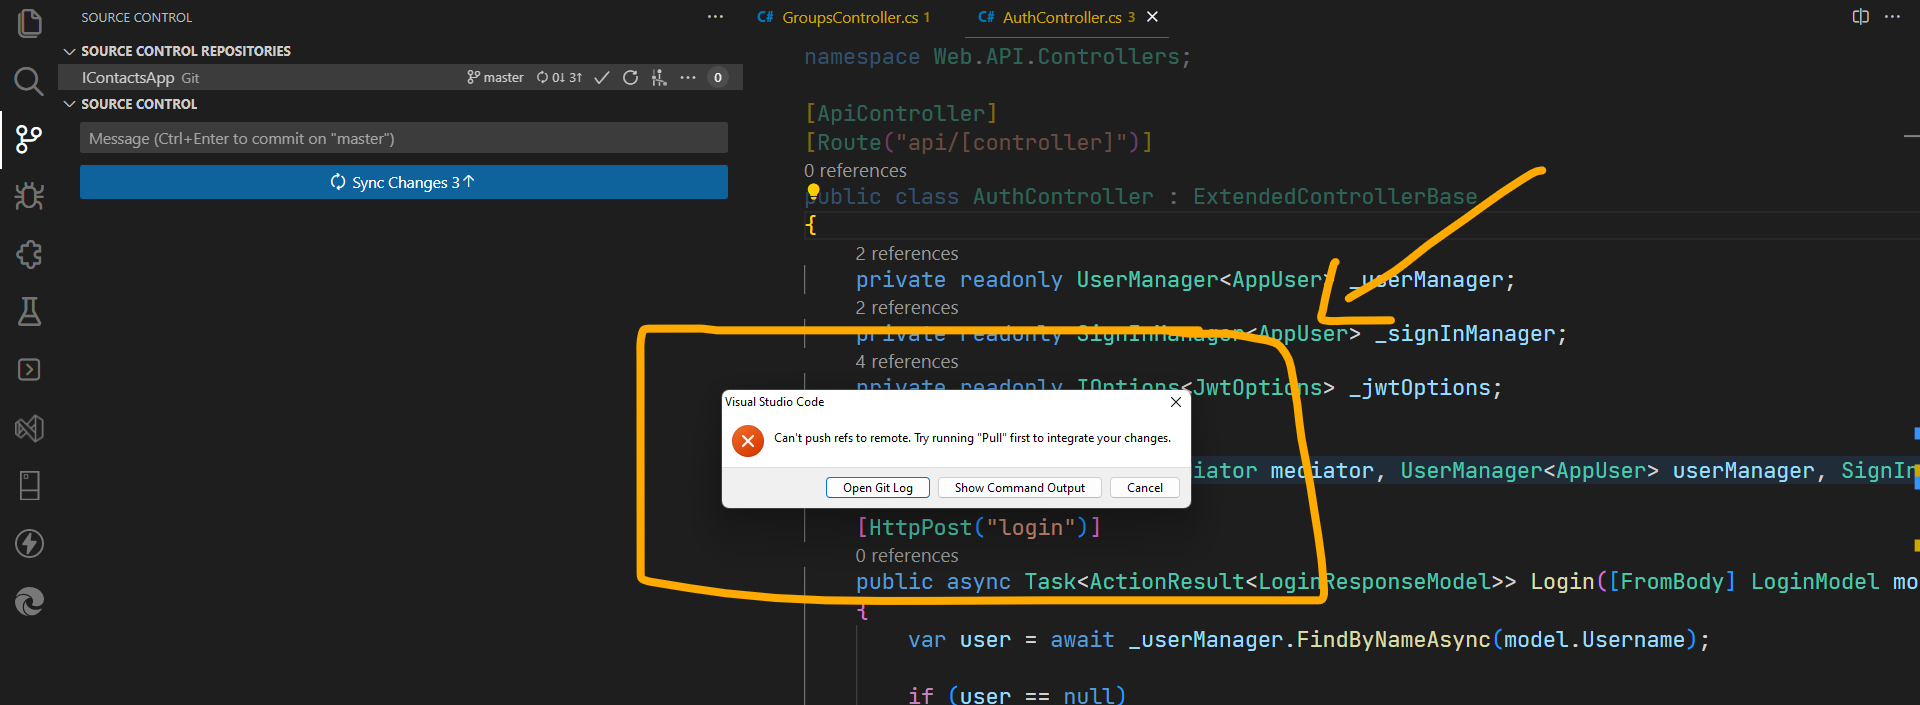Open the Search view in activity bar
1920x705 pixels.
[x=29, y=80]
